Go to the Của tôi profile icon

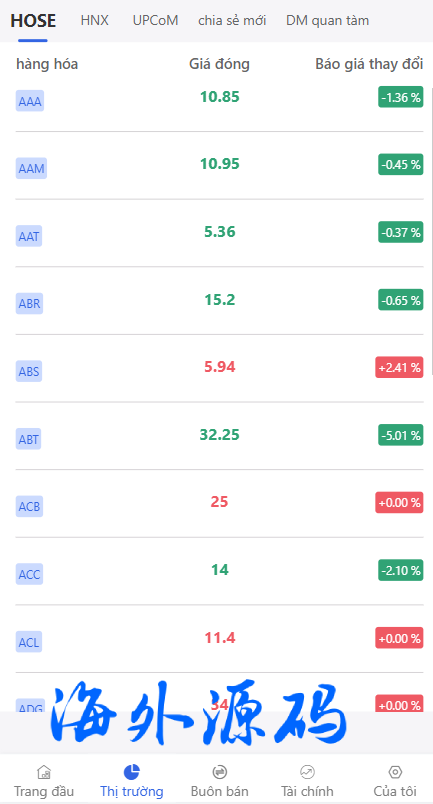[395, 772]
